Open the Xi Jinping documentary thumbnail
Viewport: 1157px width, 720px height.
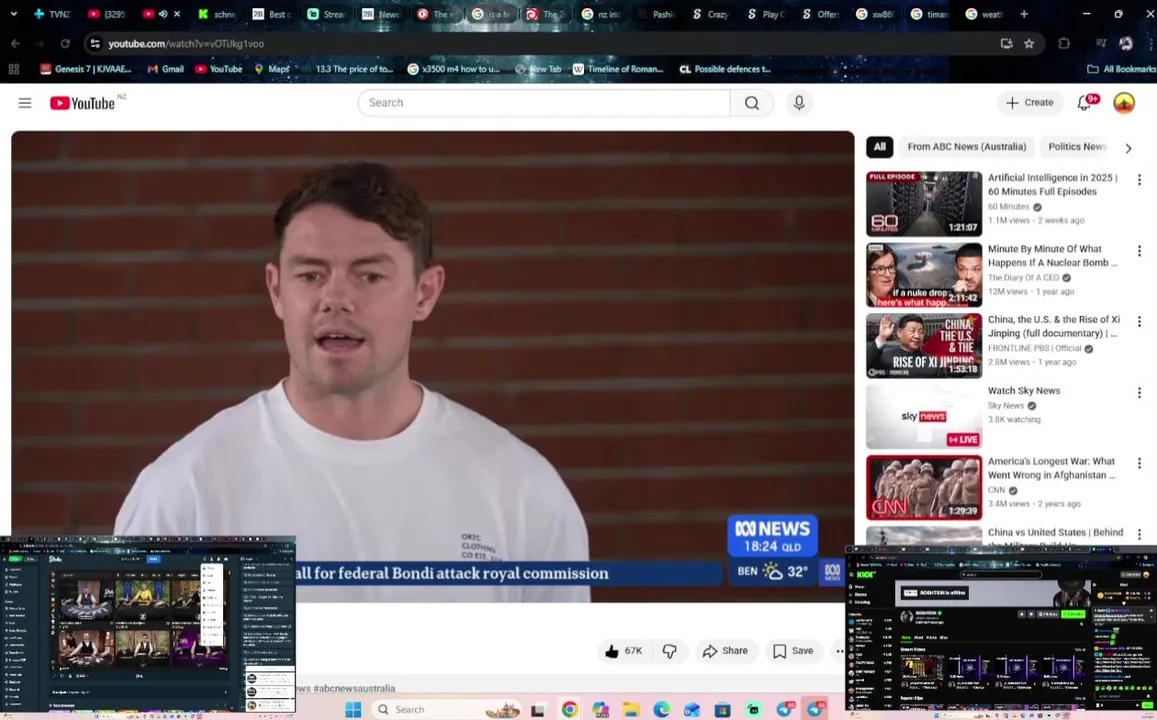coord(924,345)
